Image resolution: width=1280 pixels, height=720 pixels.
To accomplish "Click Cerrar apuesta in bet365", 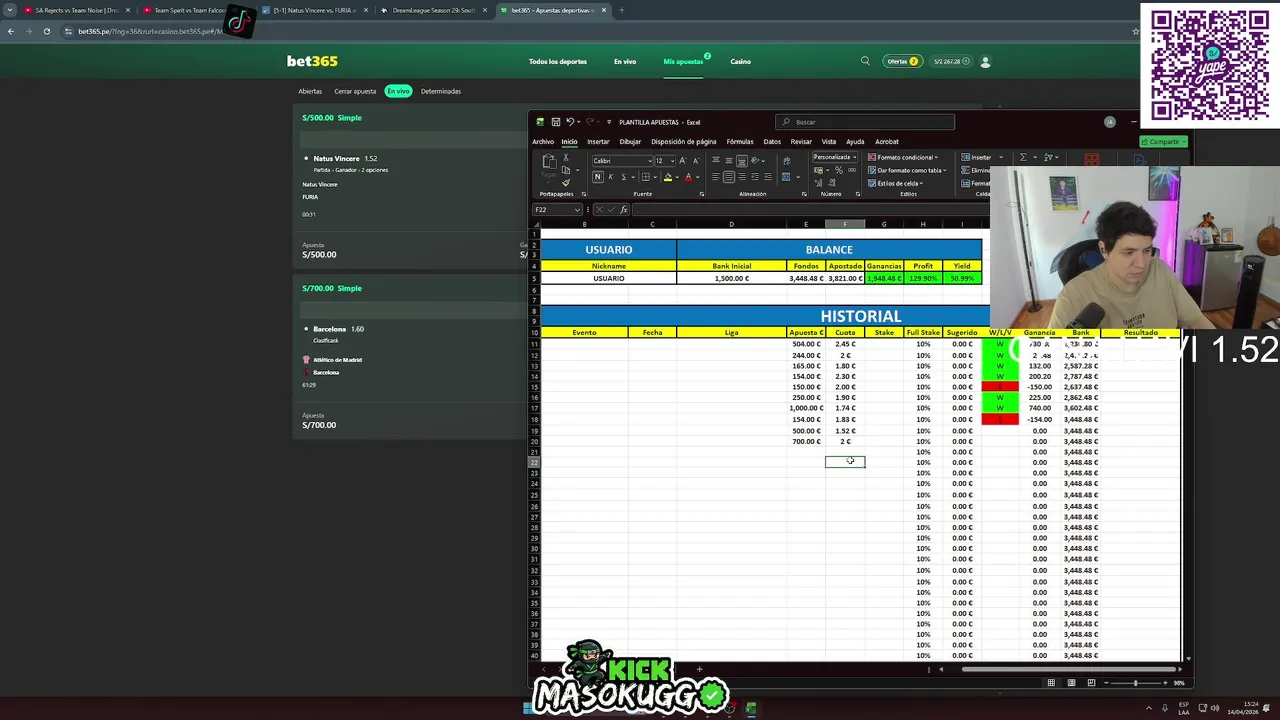I will (355, 91).
